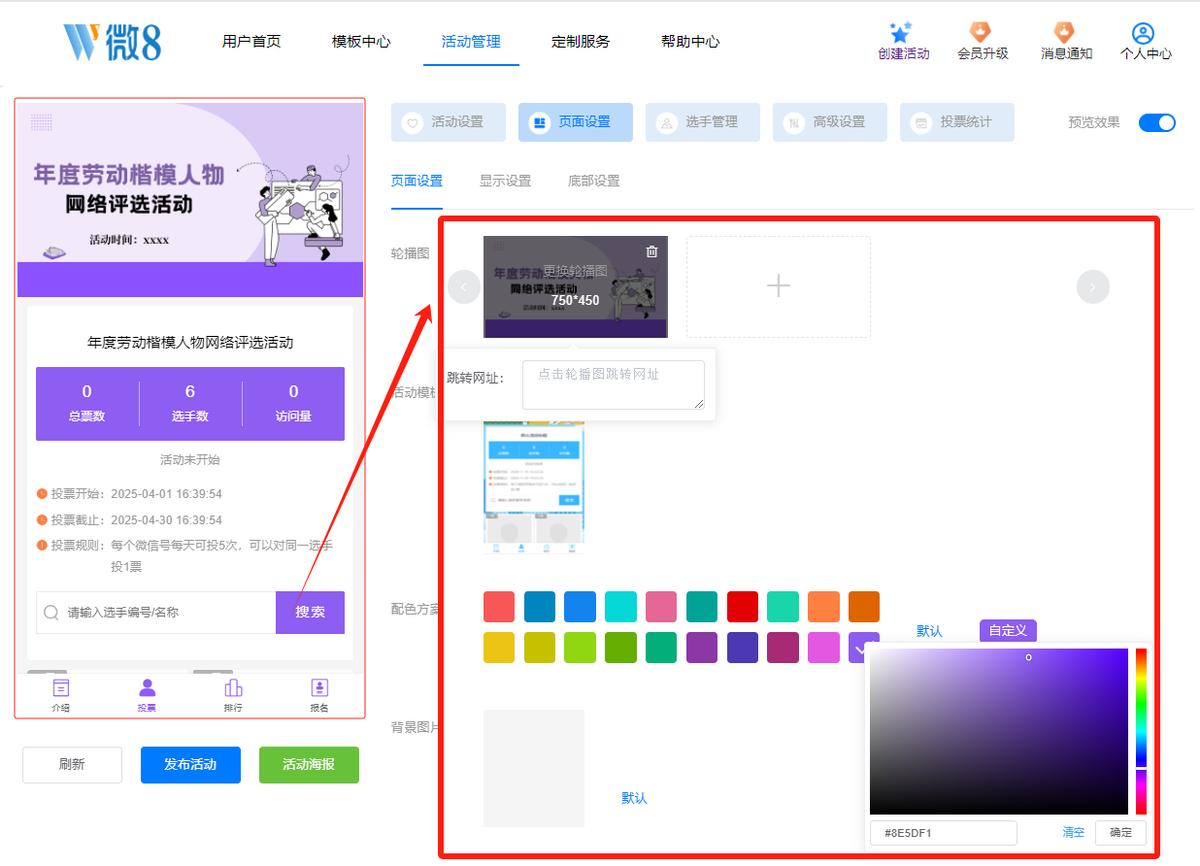1200x866 pixels.
Task: Open 介绍 tab in phone preview
Action: [x=61, y=696]
